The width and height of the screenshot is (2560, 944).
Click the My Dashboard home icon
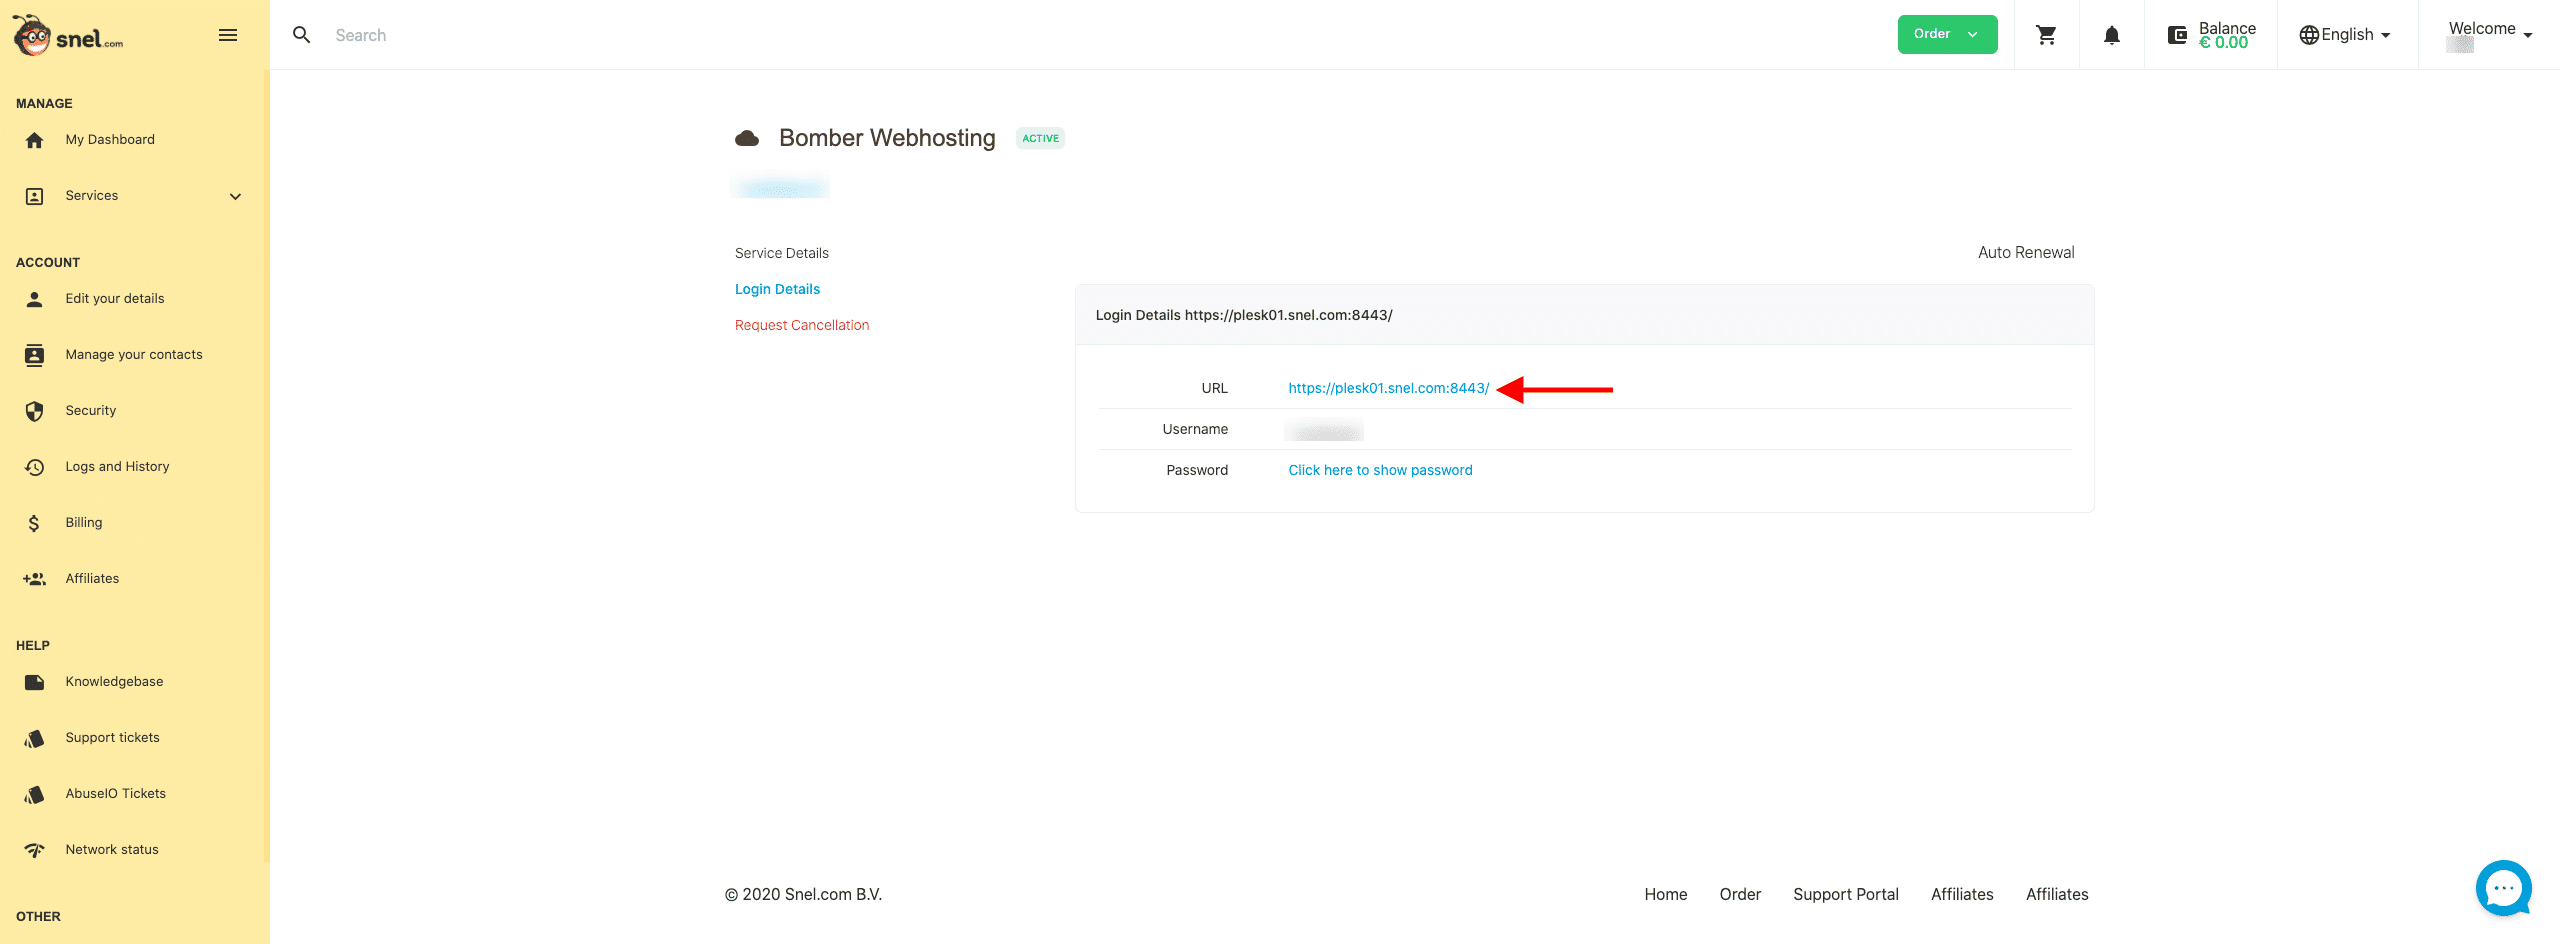[x=35, y=140]
